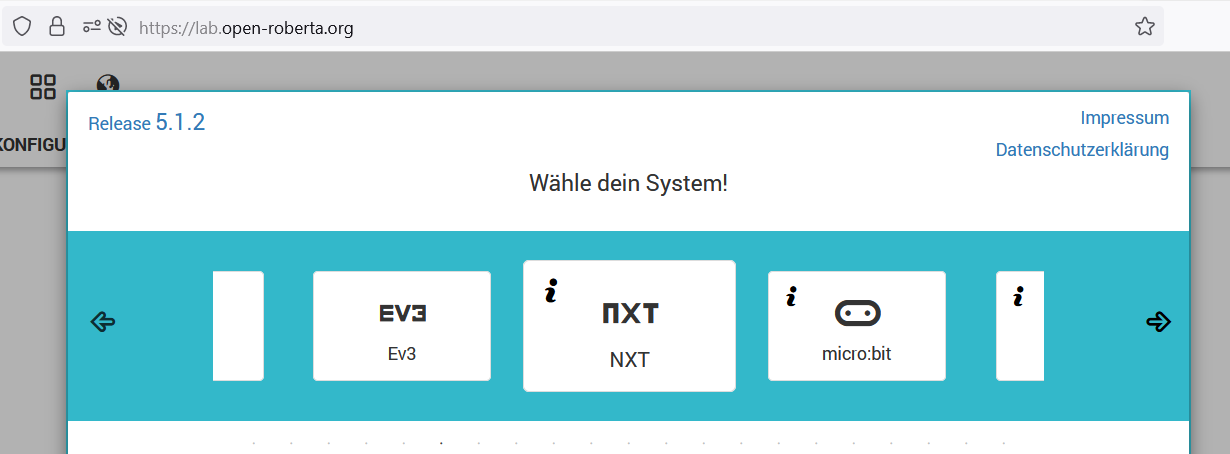Open the Datenschutzerklärung link
The height and width of the screenshot is (454, 1230).
pyautogui.click(x=1082, y=150)
